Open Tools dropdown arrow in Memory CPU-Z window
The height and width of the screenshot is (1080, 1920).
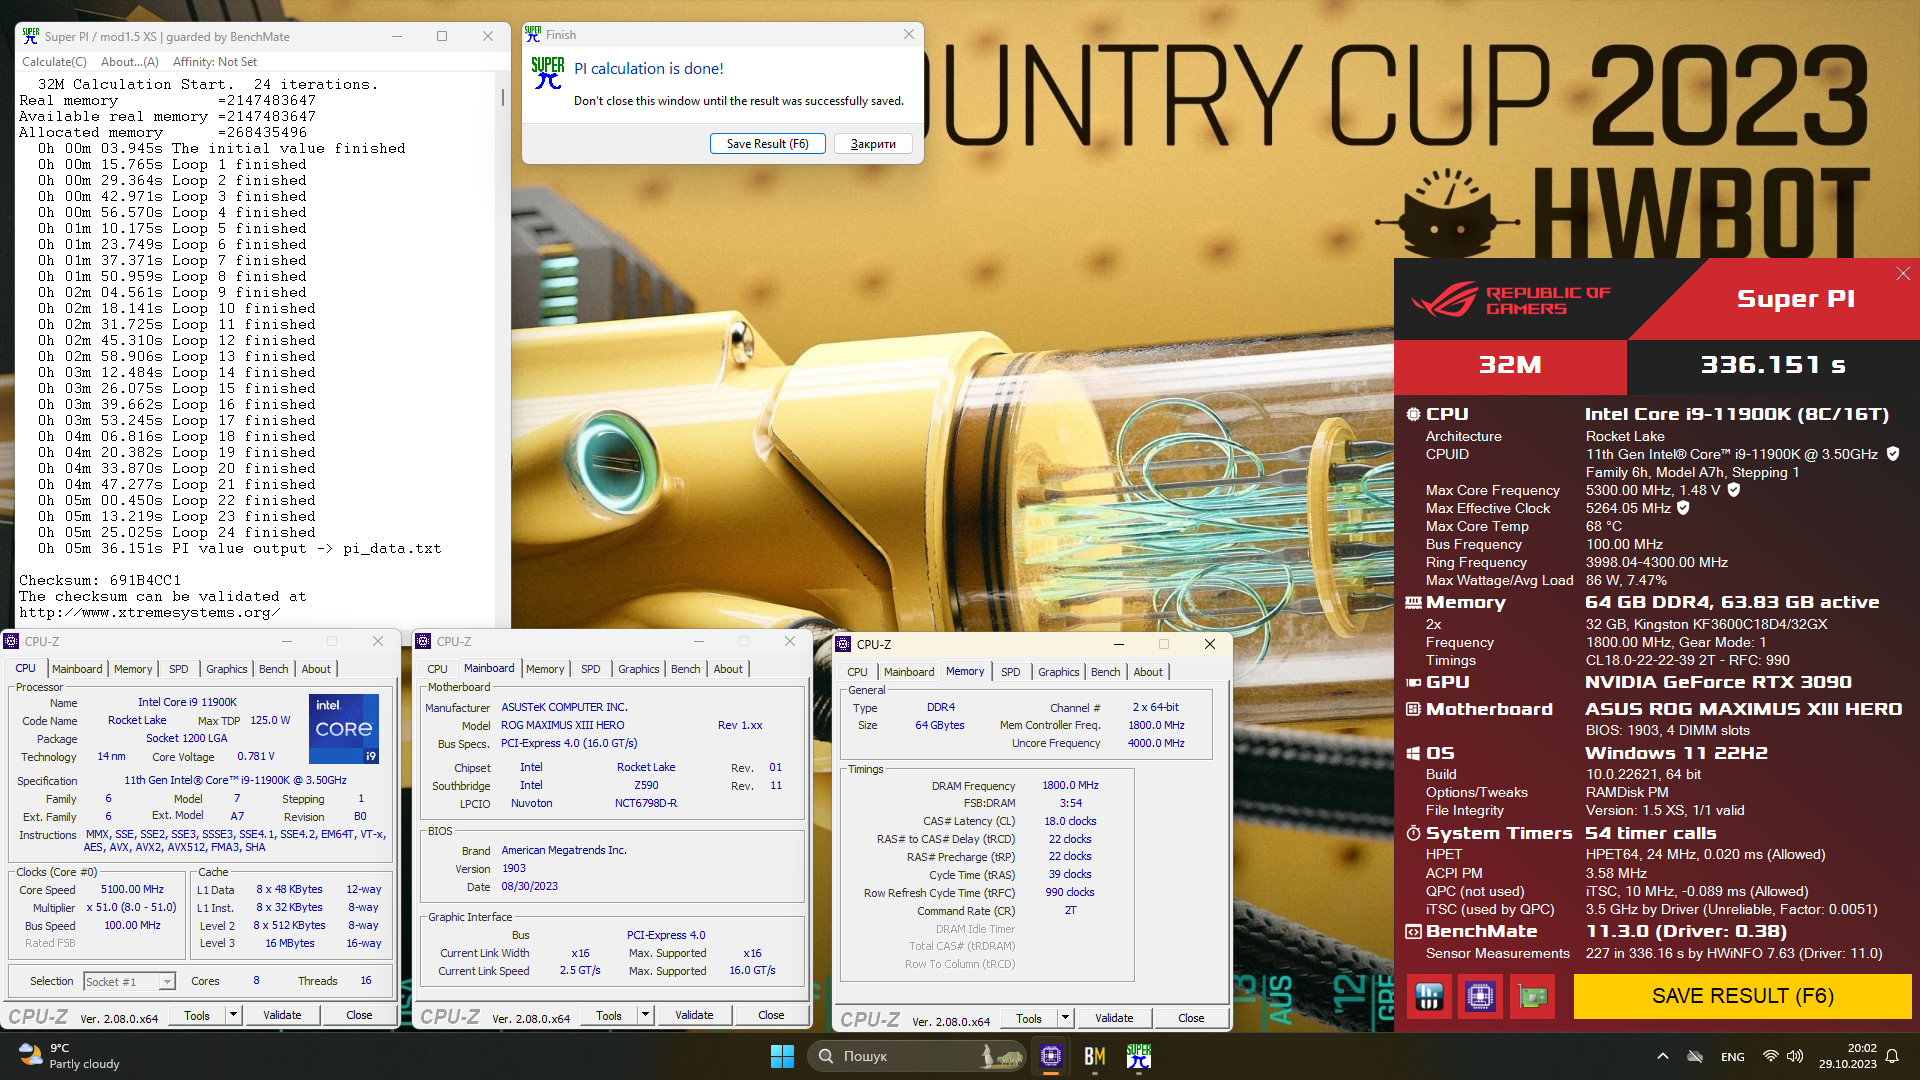point(1065,1018)
